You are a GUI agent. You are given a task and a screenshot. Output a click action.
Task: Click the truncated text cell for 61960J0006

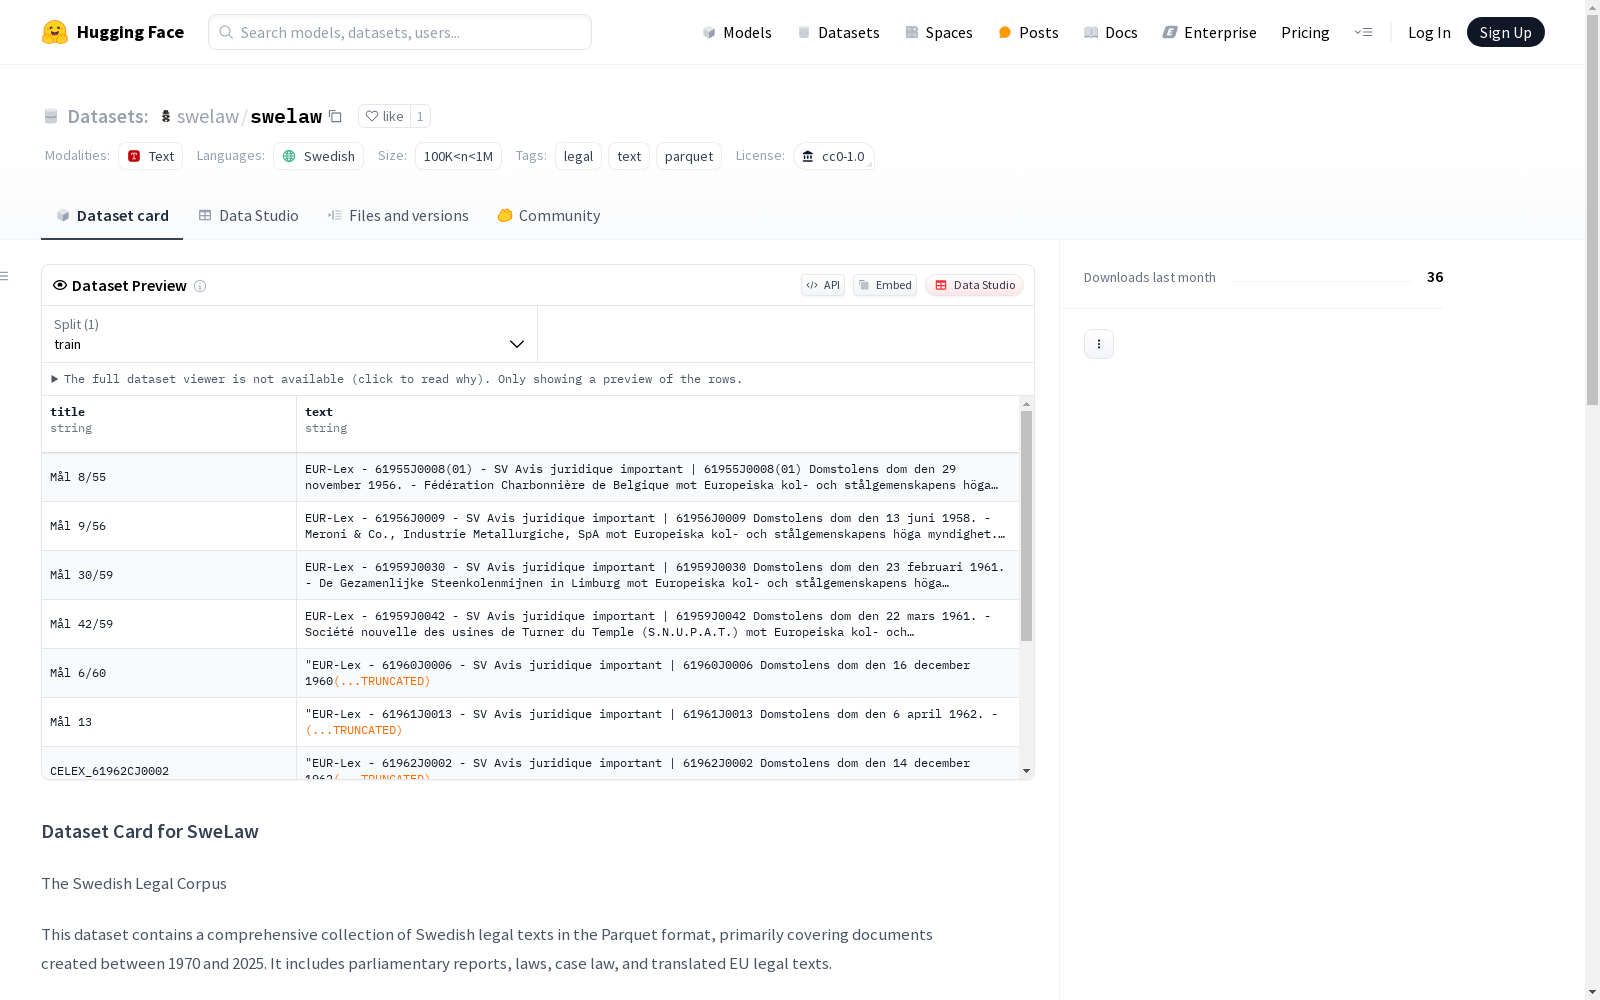658,673
